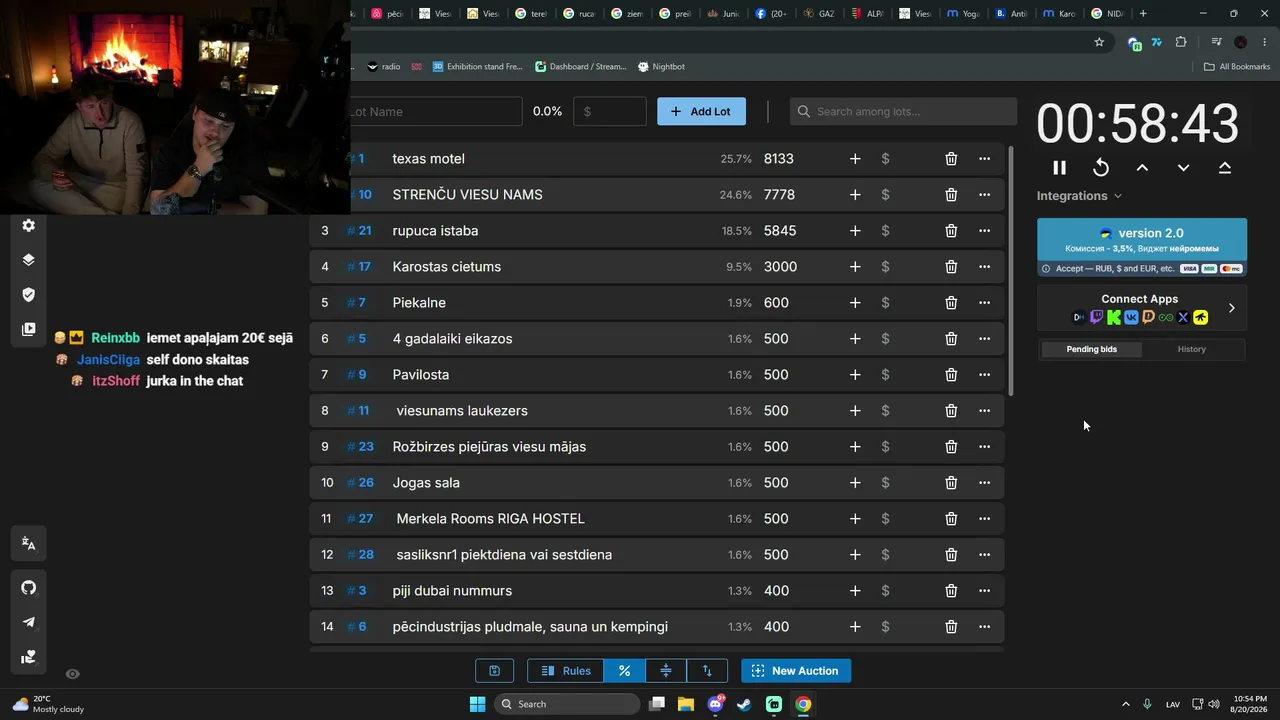Delete the viesunams laukezers lot
Image resolution: width=1280 pixels, height=720 pixels.
click(951, 411)
